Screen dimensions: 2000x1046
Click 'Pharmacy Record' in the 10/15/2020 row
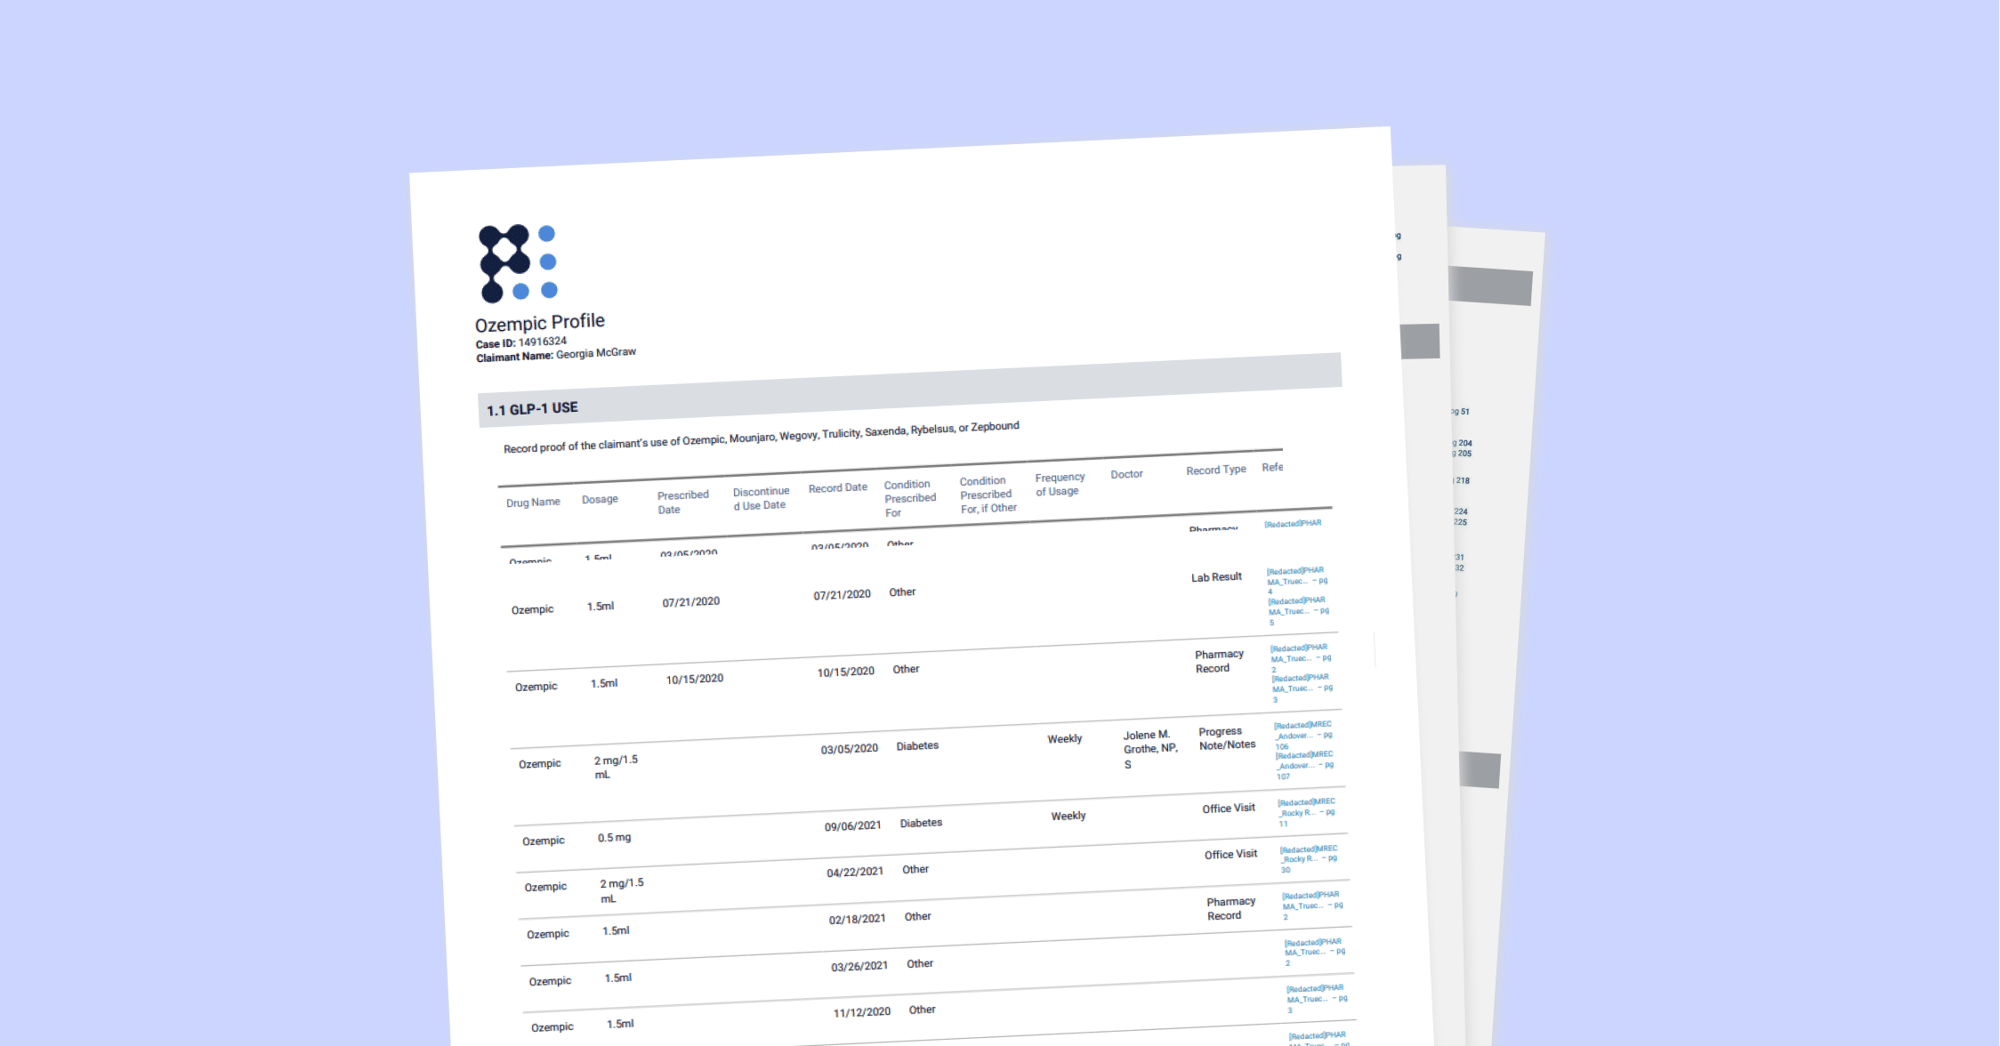[1219, 661]
